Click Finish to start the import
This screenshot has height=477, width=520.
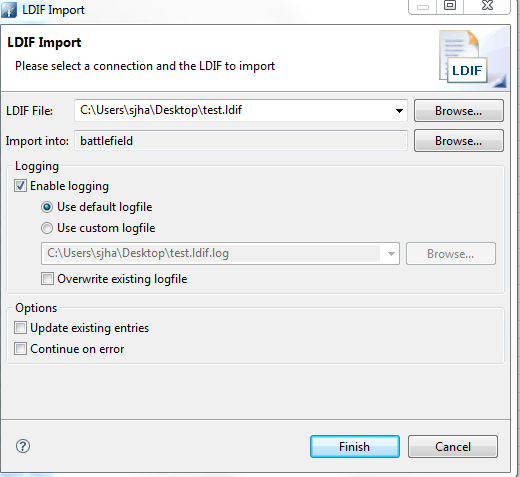pos(355,446)
